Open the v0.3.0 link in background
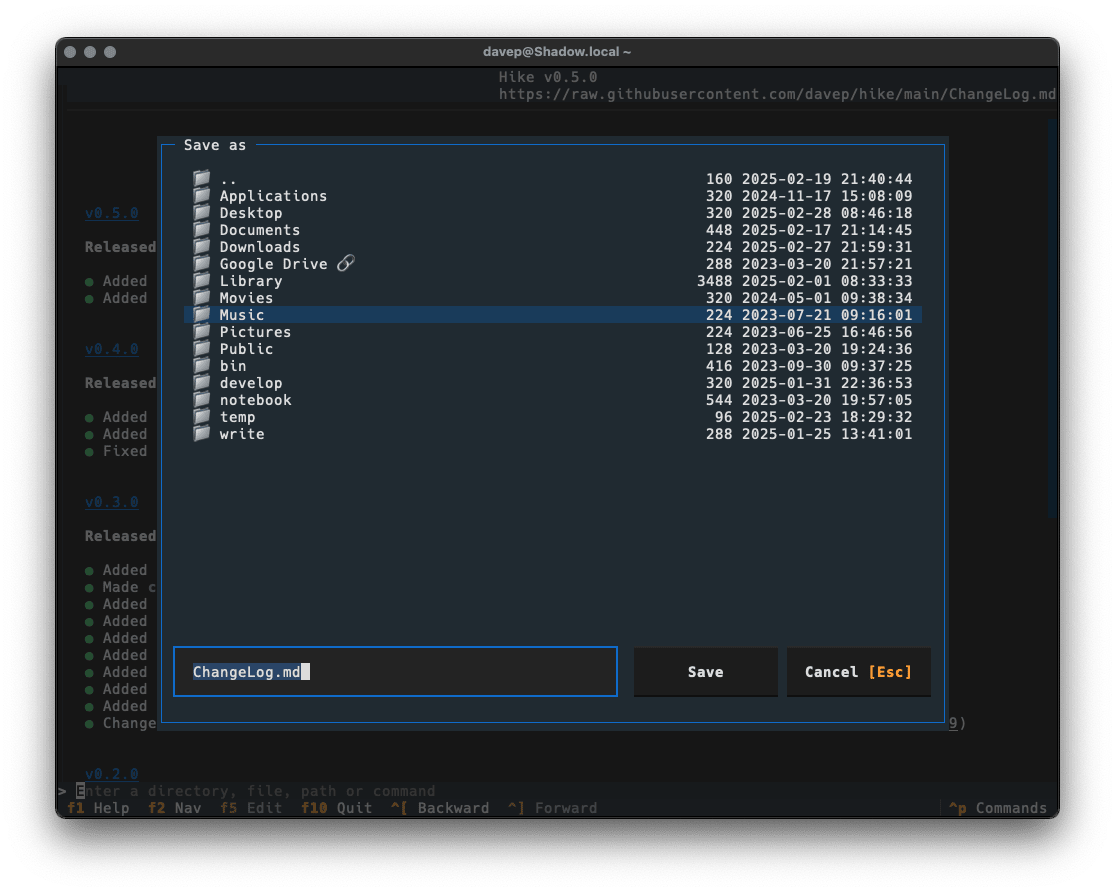 tap(112, 502)
